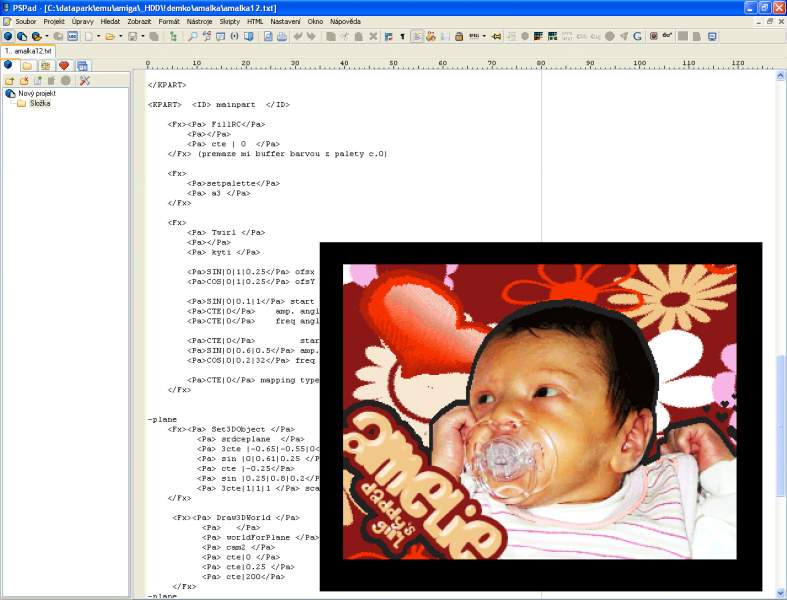Screen dimensions: 787x600
Task: Click the Print icon in toolbar
Action: tap(282, 36)
